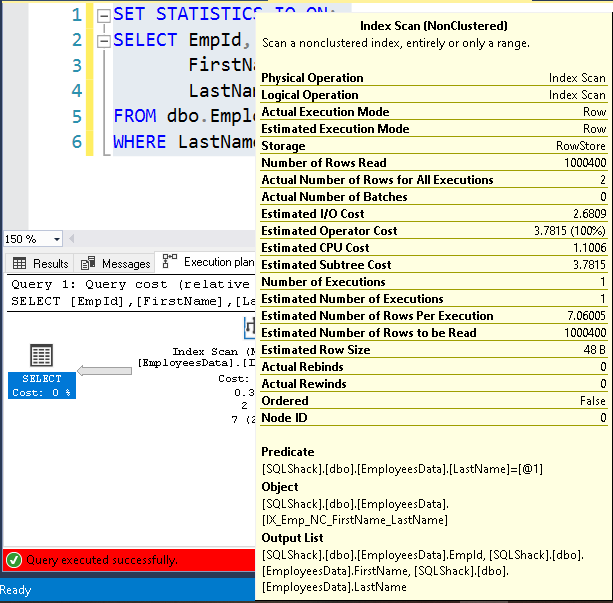Click the Index Scan (NonClustered) tooltip title
The height and width of the screenshot is (603, 613).
[434, 26]
